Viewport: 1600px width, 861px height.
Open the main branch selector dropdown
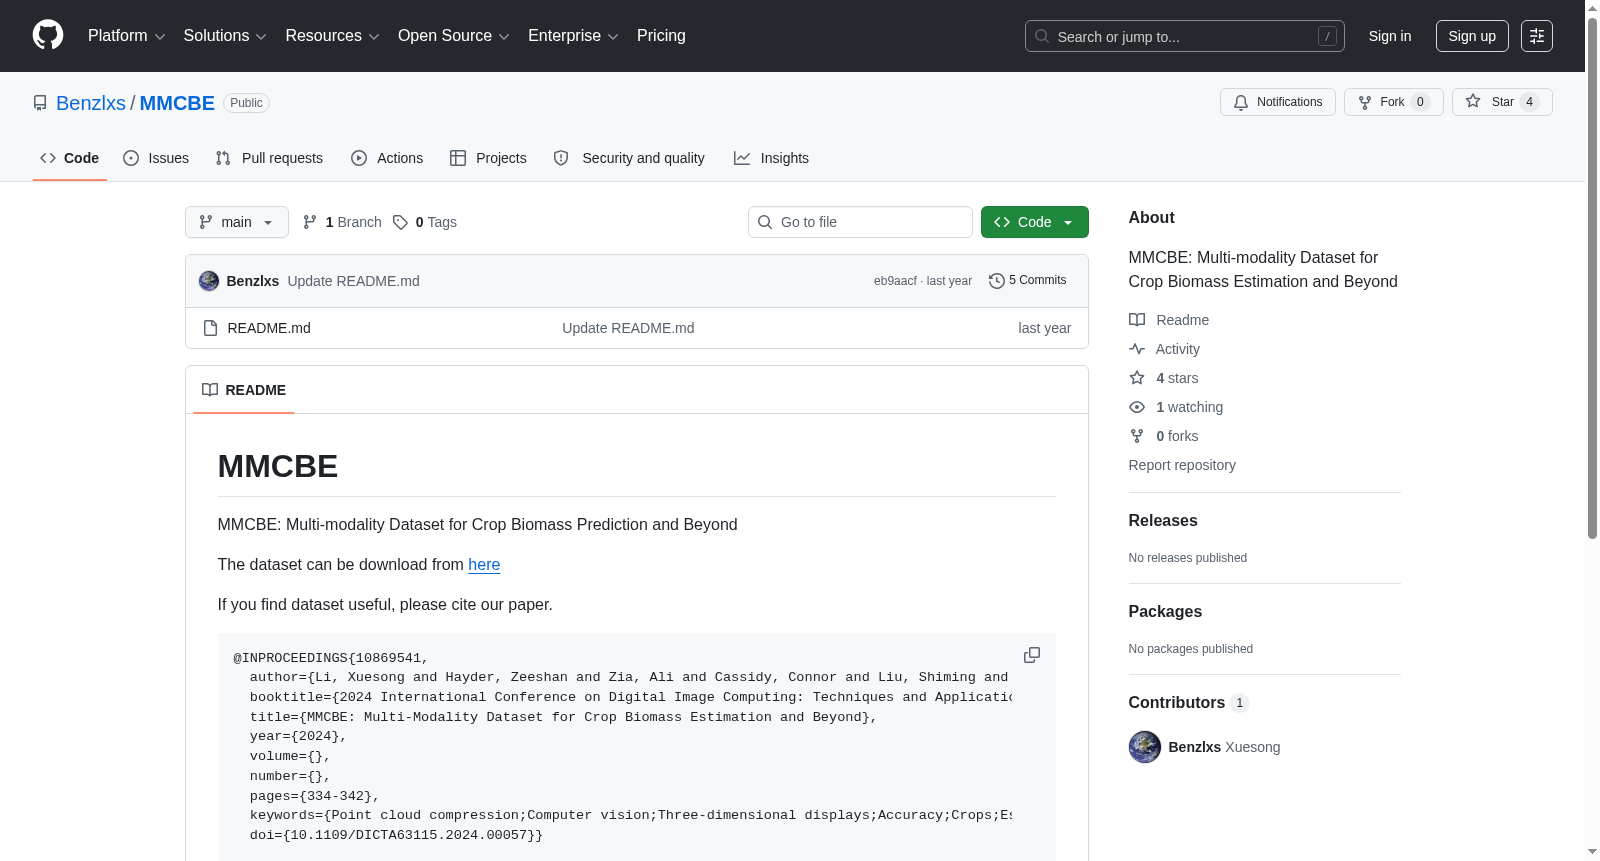(x=237, y=222)
